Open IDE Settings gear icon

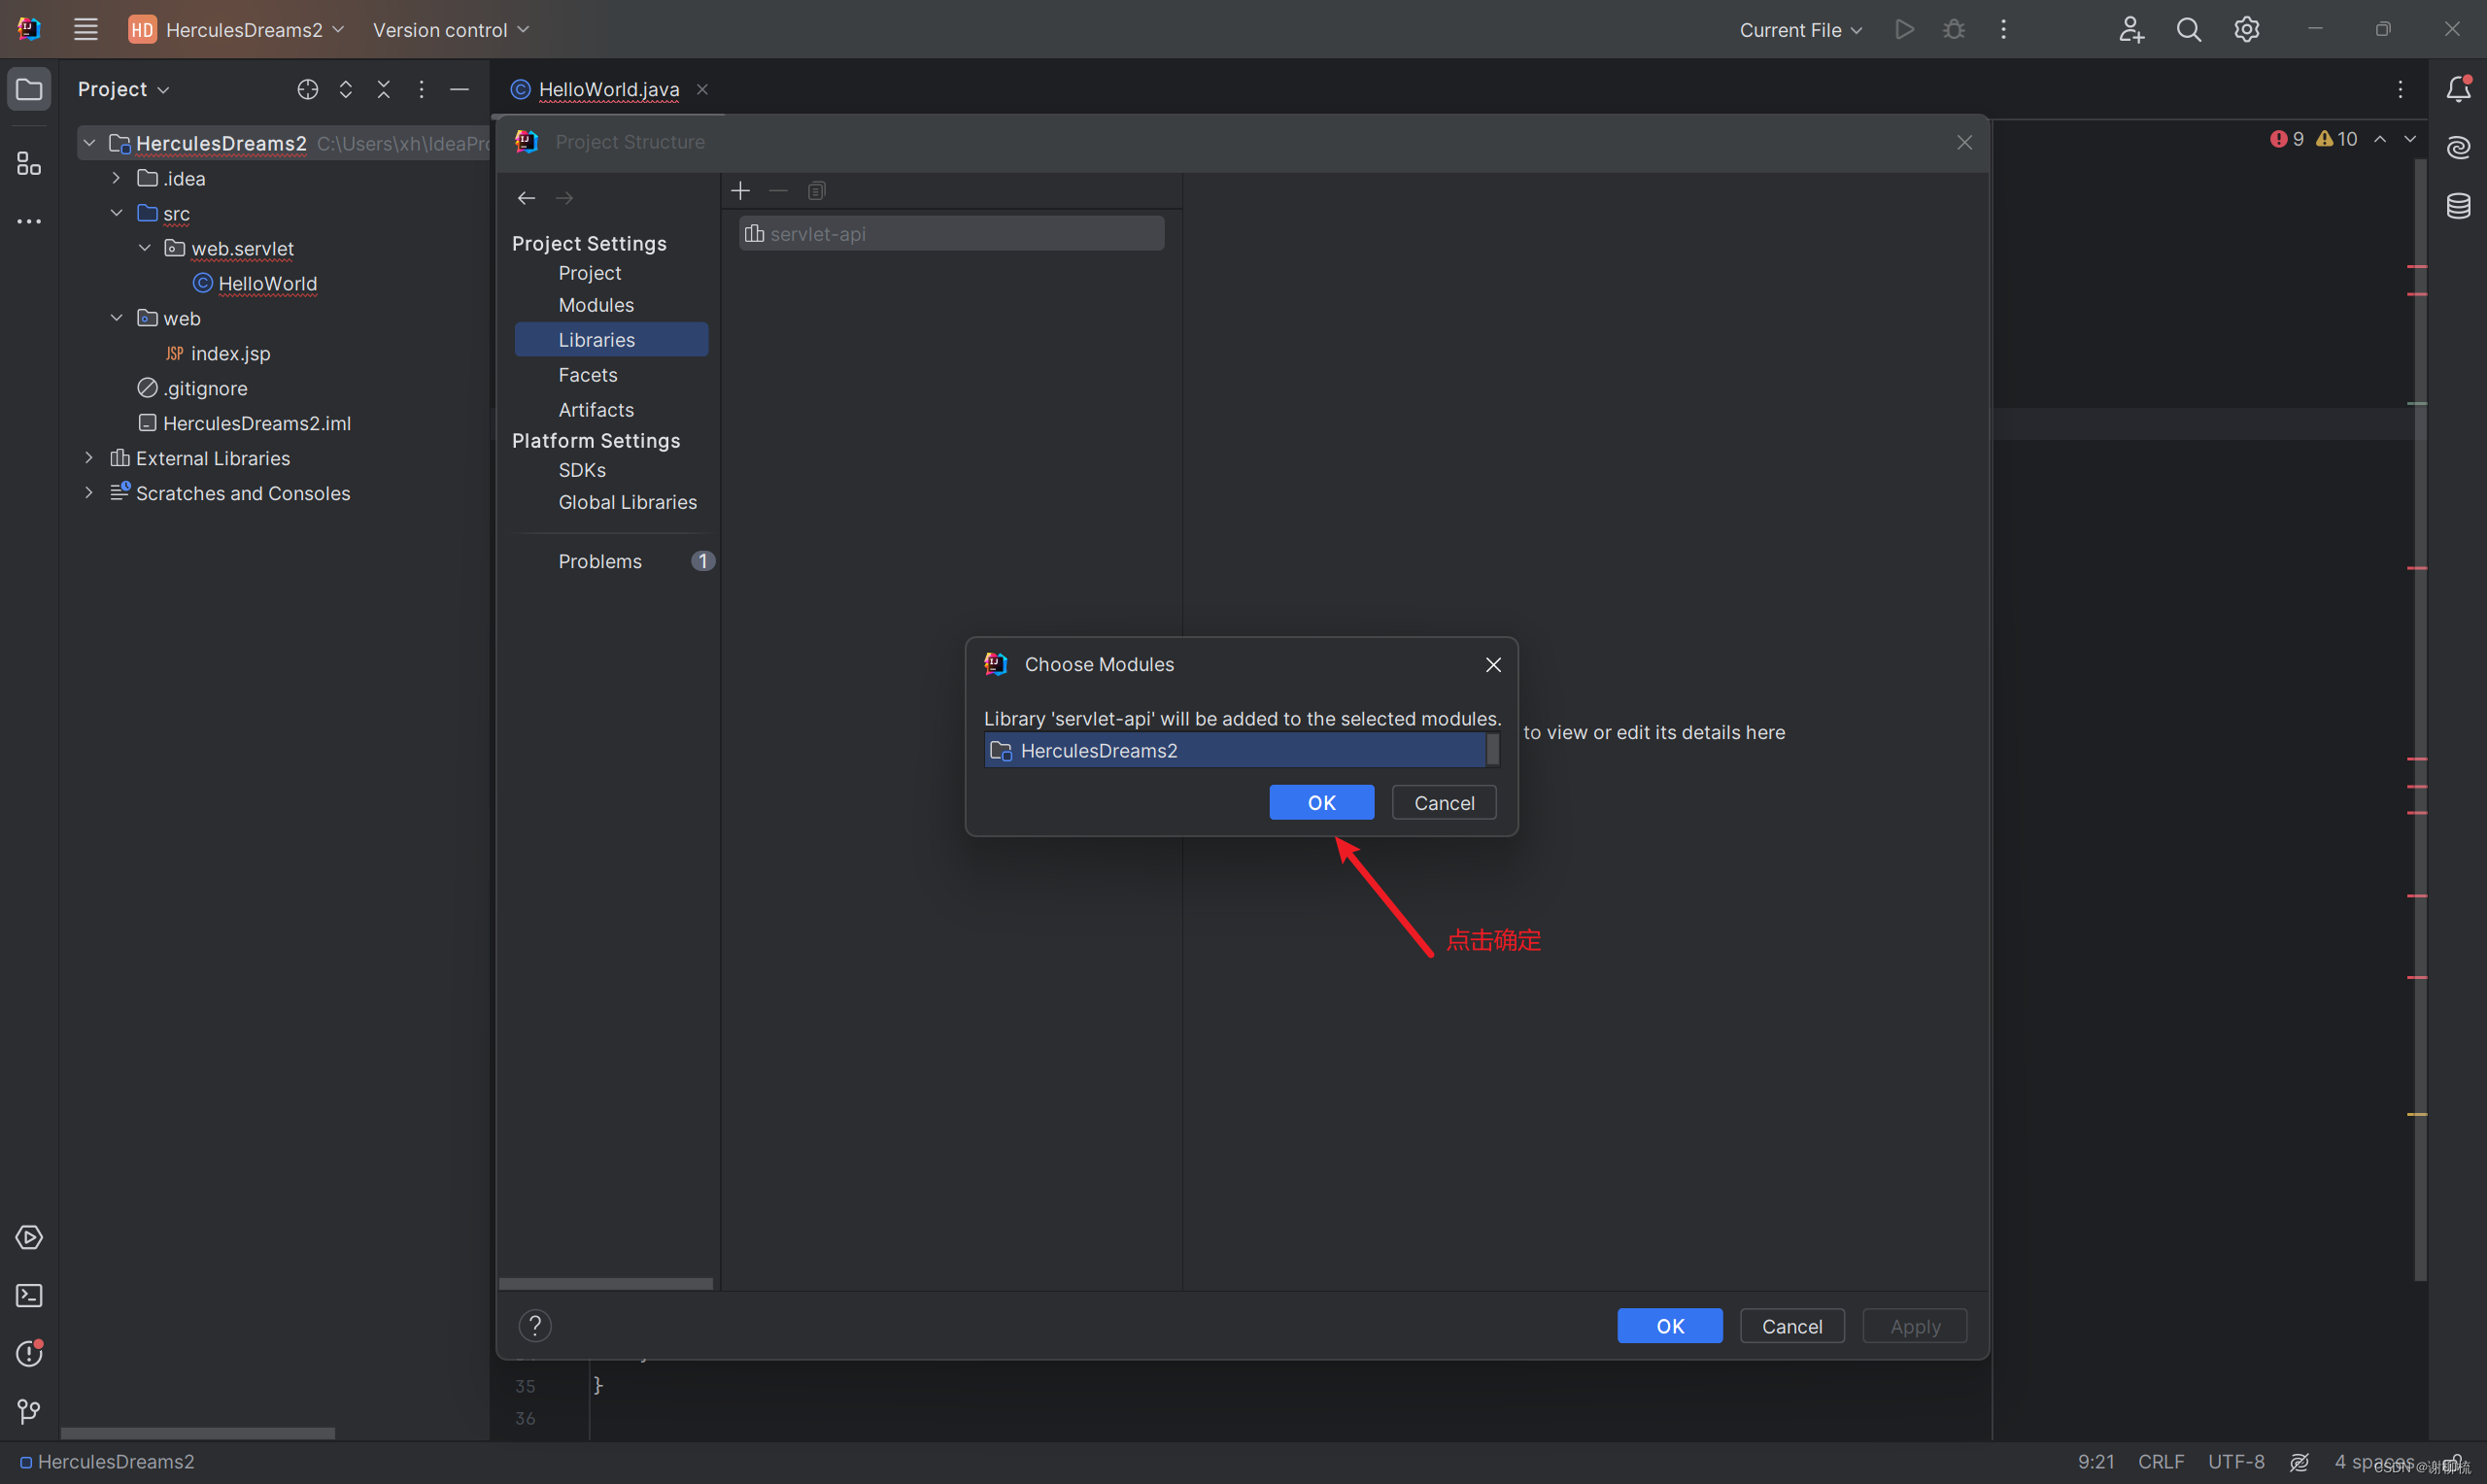(2246, 29)
